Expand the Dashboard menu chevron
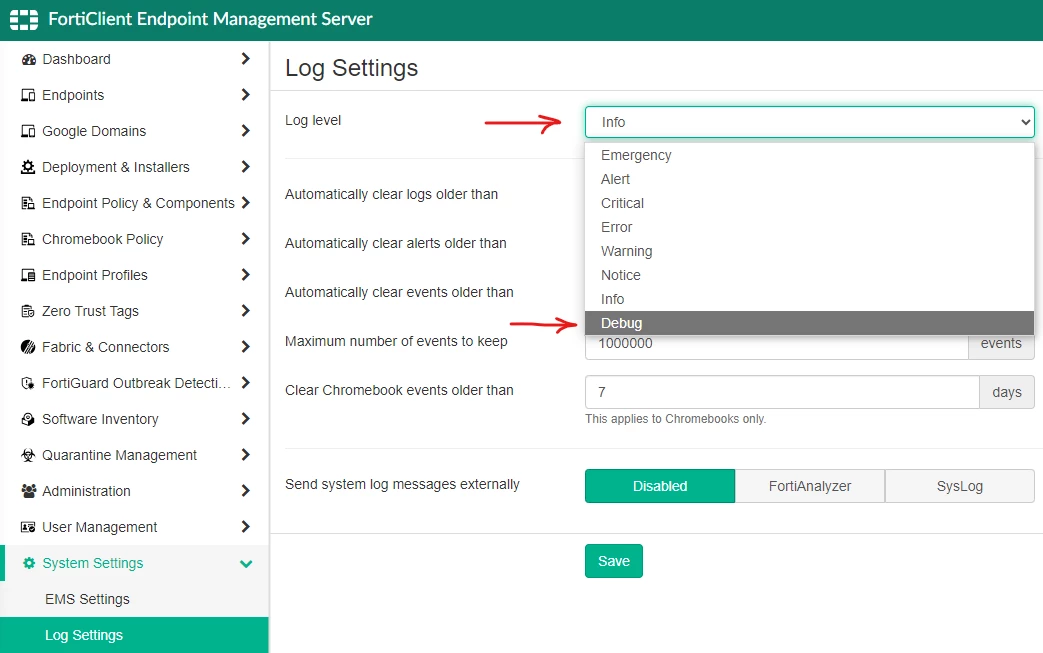The image size is (1043, 653). coord(245,59)
